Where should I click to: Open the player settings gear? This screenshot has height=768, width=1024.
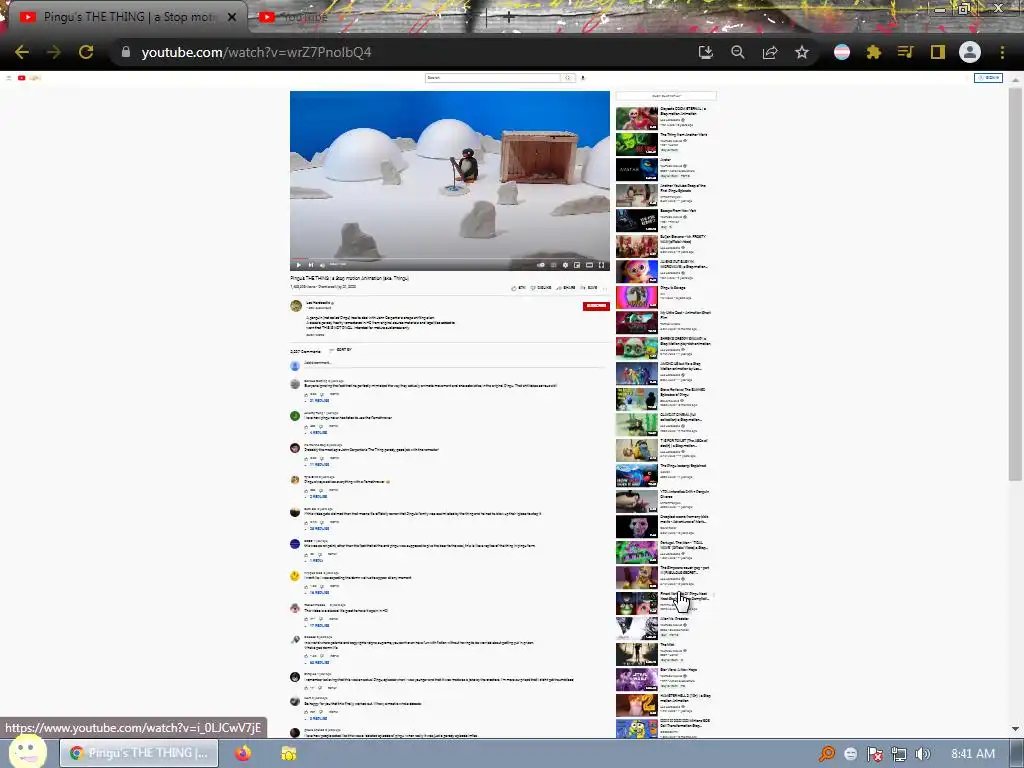pos(565,265)
